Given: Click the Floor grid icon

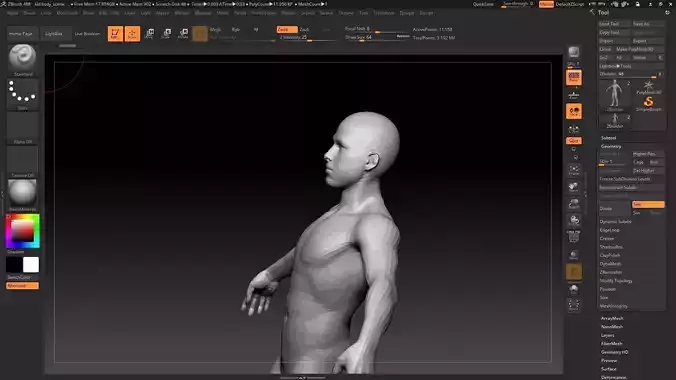Looking at the screenshot, I should coord(573,94).
